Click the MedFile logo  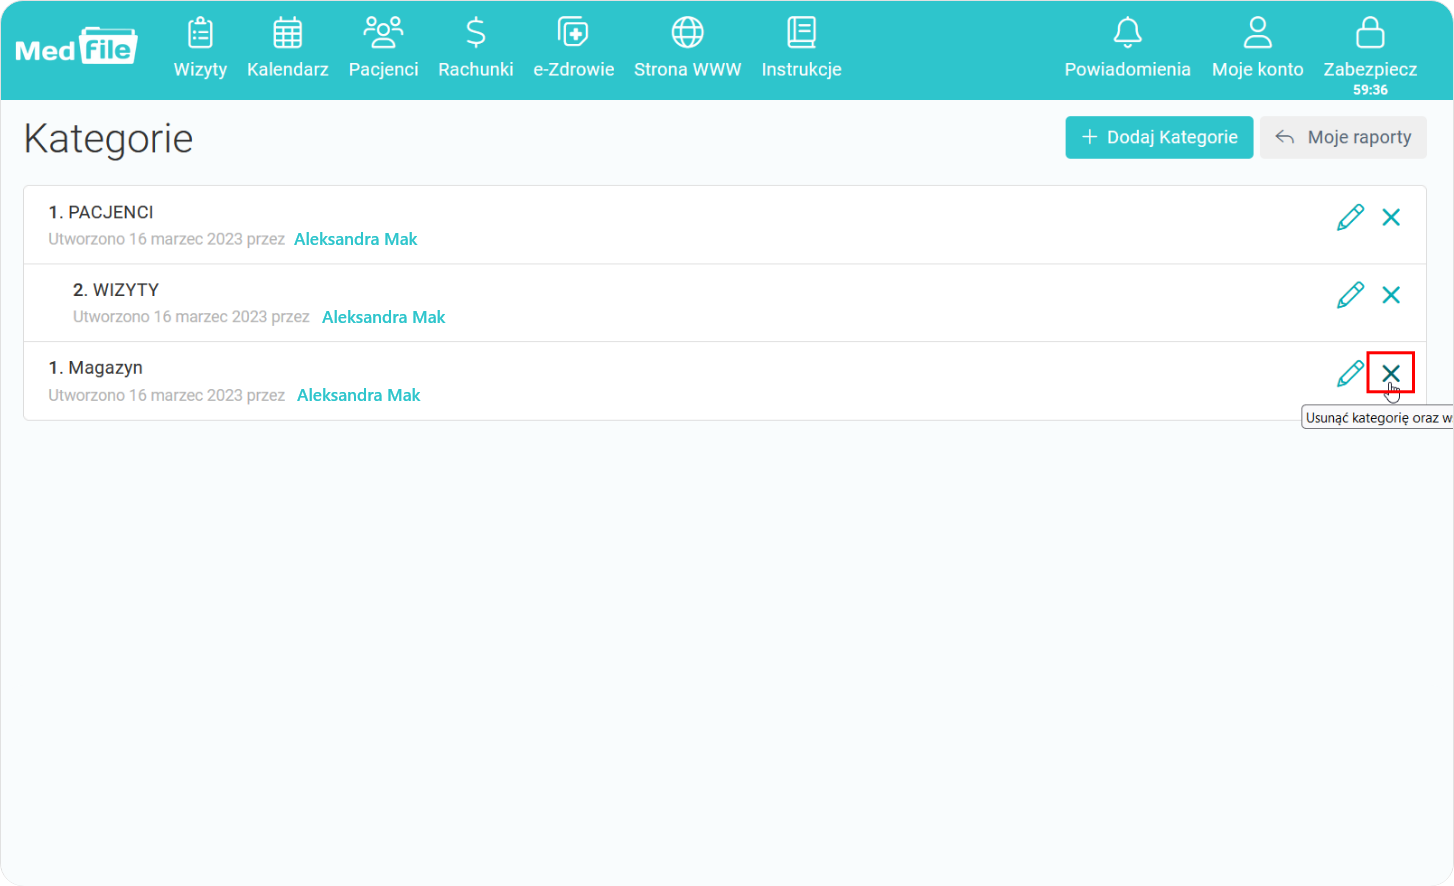click(76, 46)
